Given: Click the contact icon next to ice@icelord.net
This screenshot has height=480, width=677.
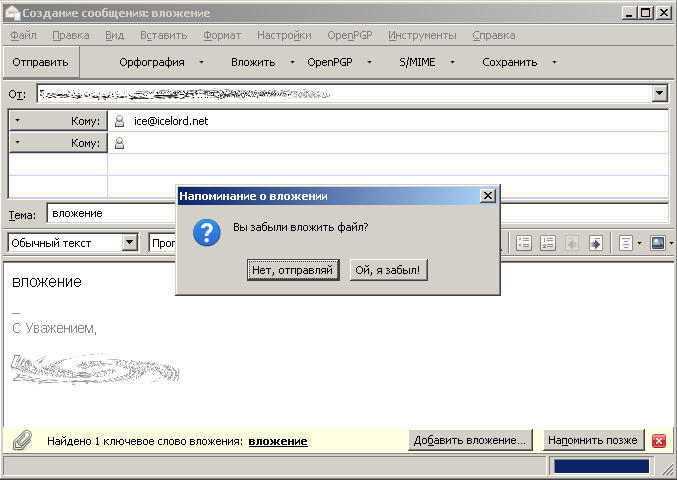Looking at the screenshot, I should click(x=120, y=121).
